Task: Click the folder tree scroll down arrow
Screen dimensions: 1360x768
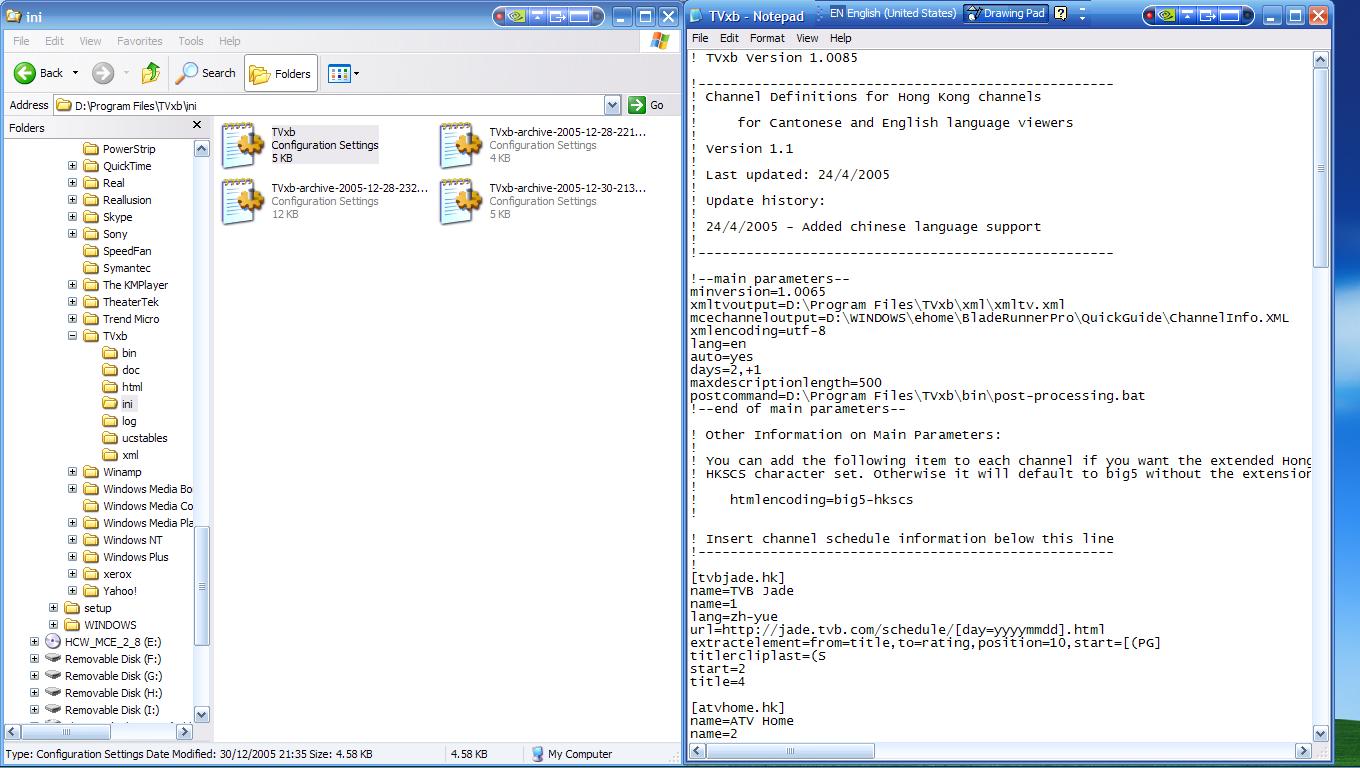Action: click(x=201, y=714)
